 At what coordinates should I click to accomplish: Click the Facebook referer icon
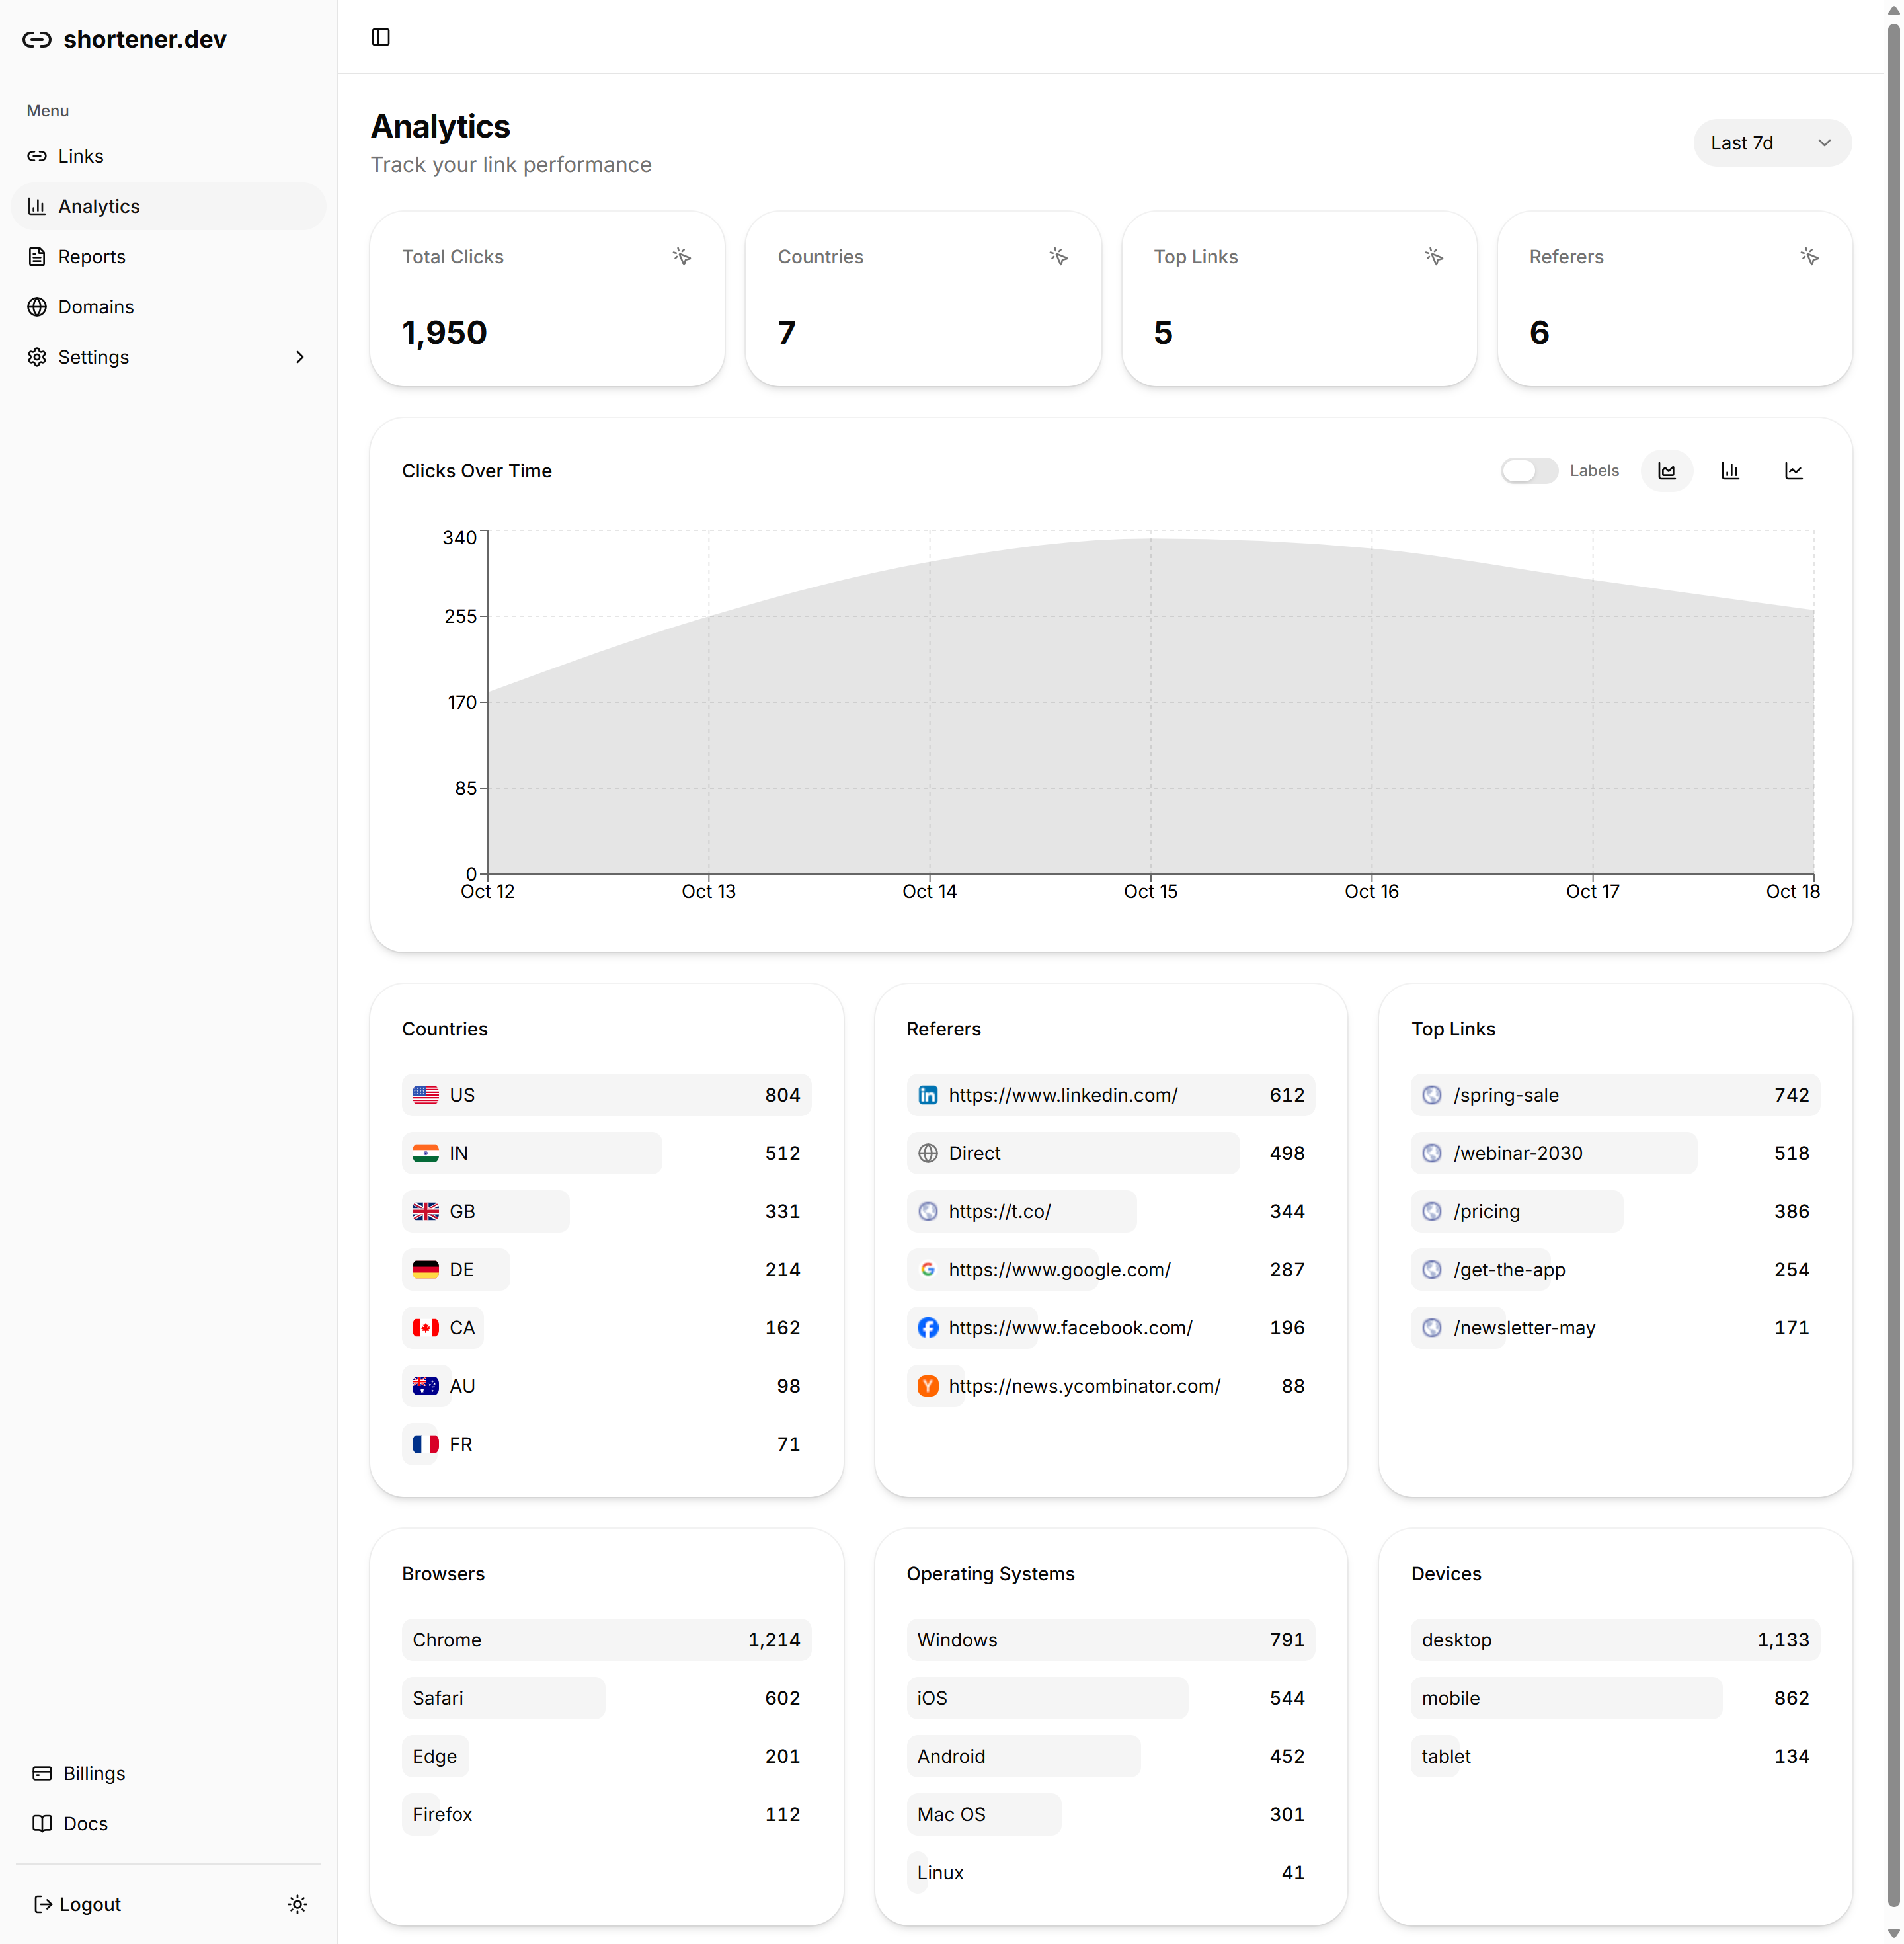point(928,1328)
